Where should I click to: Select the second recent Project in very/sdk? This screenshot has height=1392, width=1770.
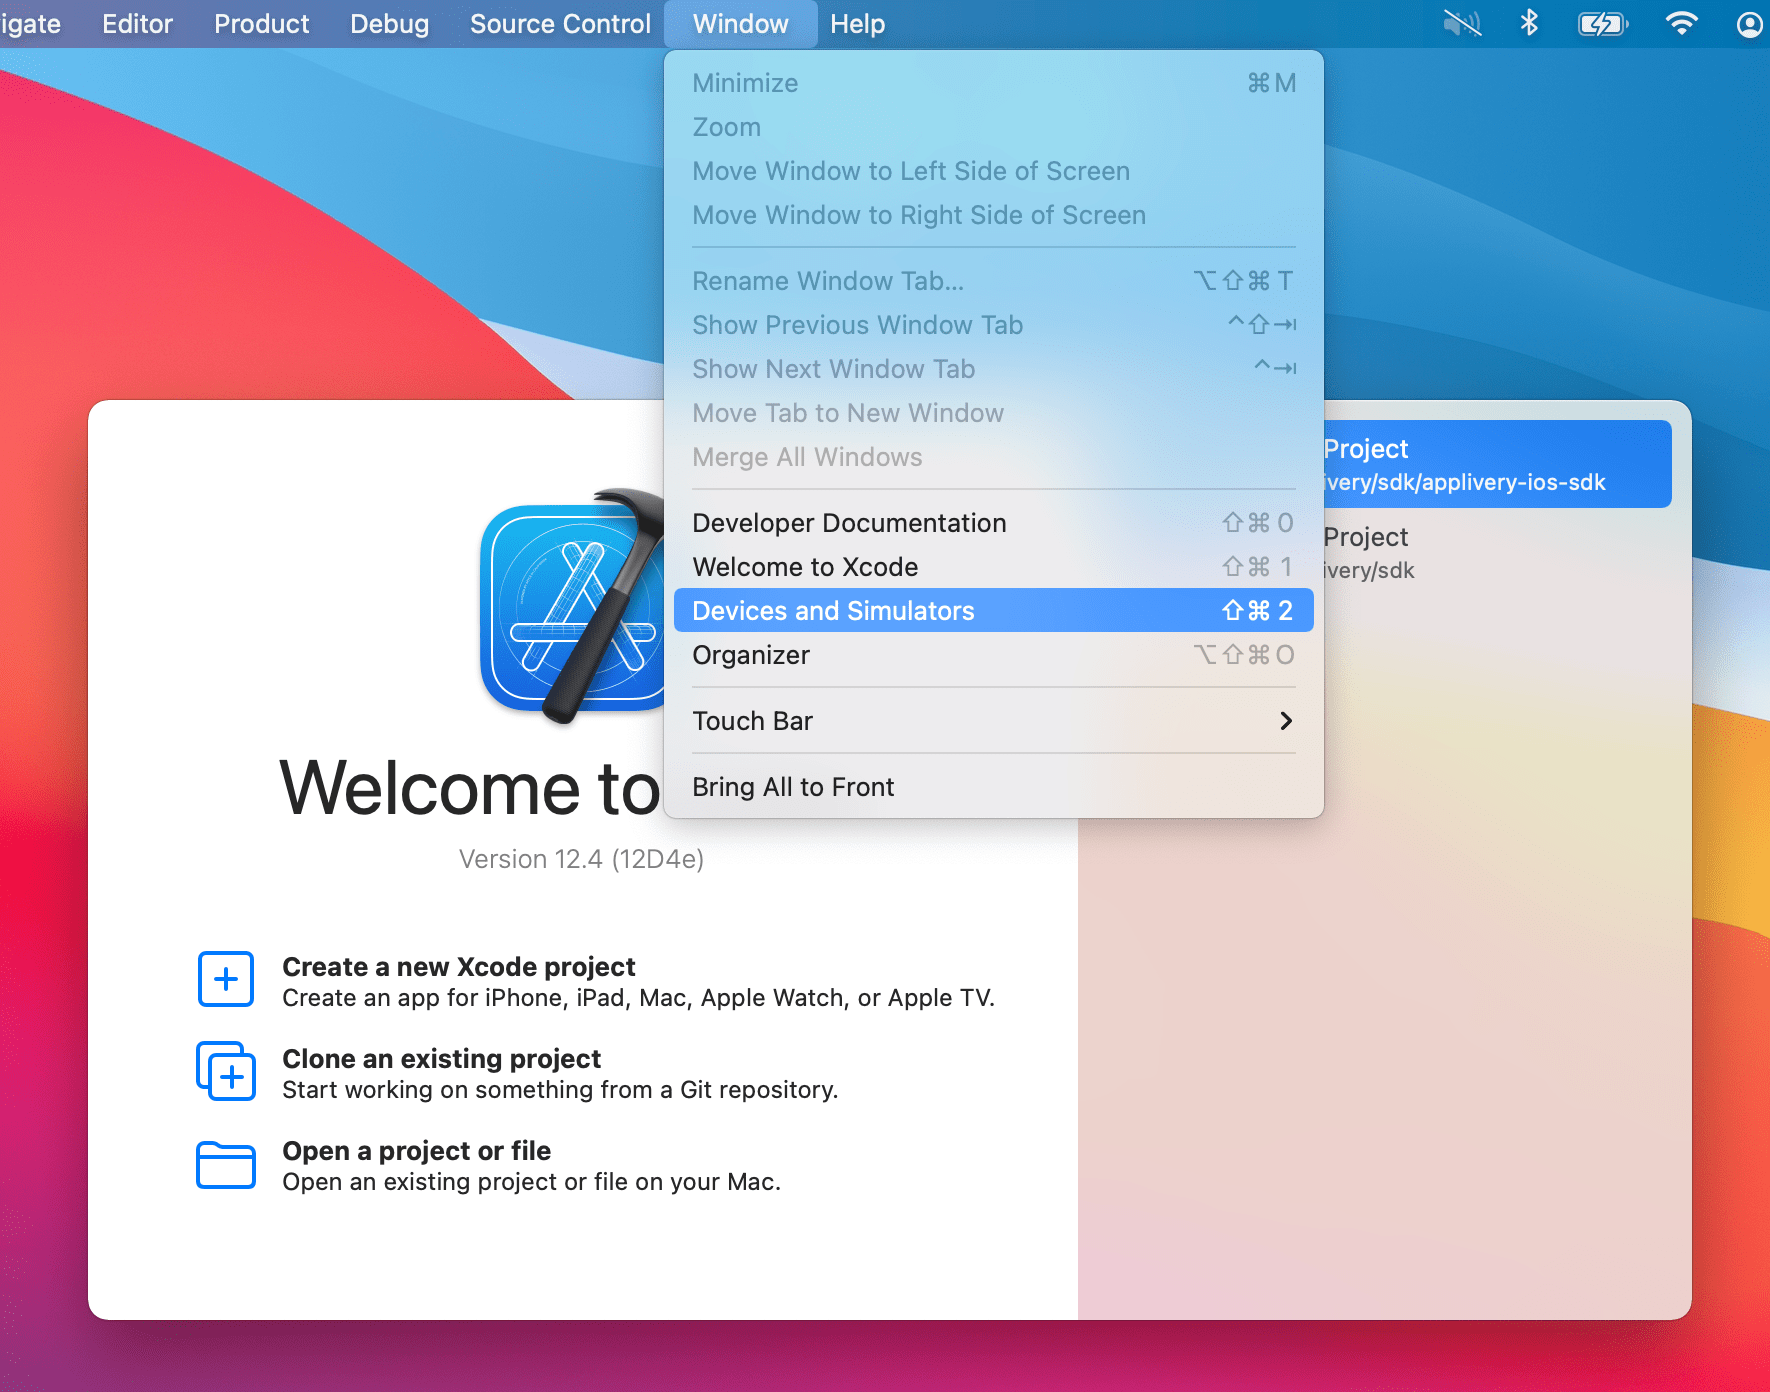coord(1497,552)
